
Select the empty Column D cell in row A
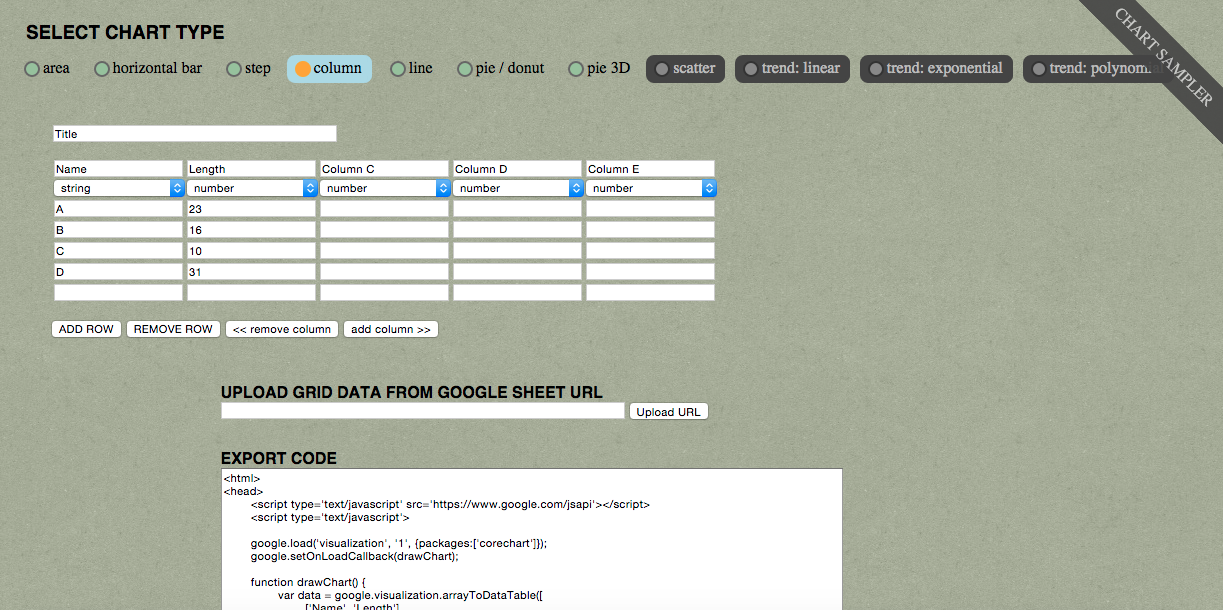(518, 210)
